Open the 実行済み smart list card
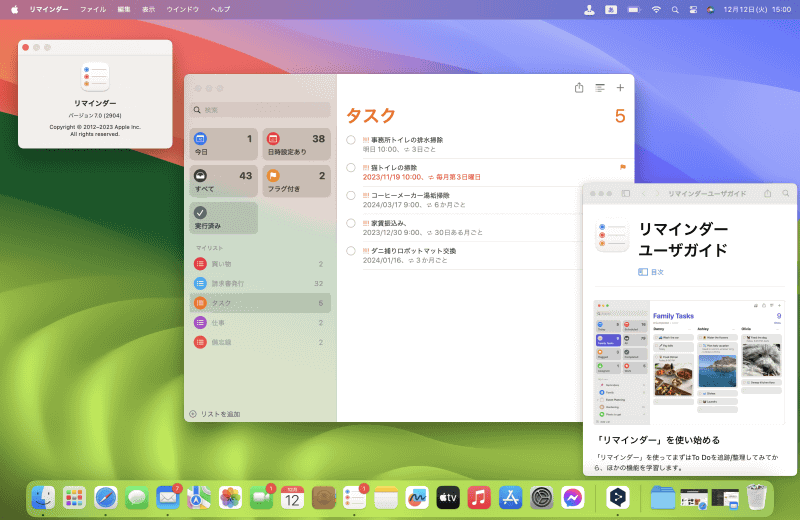Viewport: 800px width, 520px height. coord(223,218)
